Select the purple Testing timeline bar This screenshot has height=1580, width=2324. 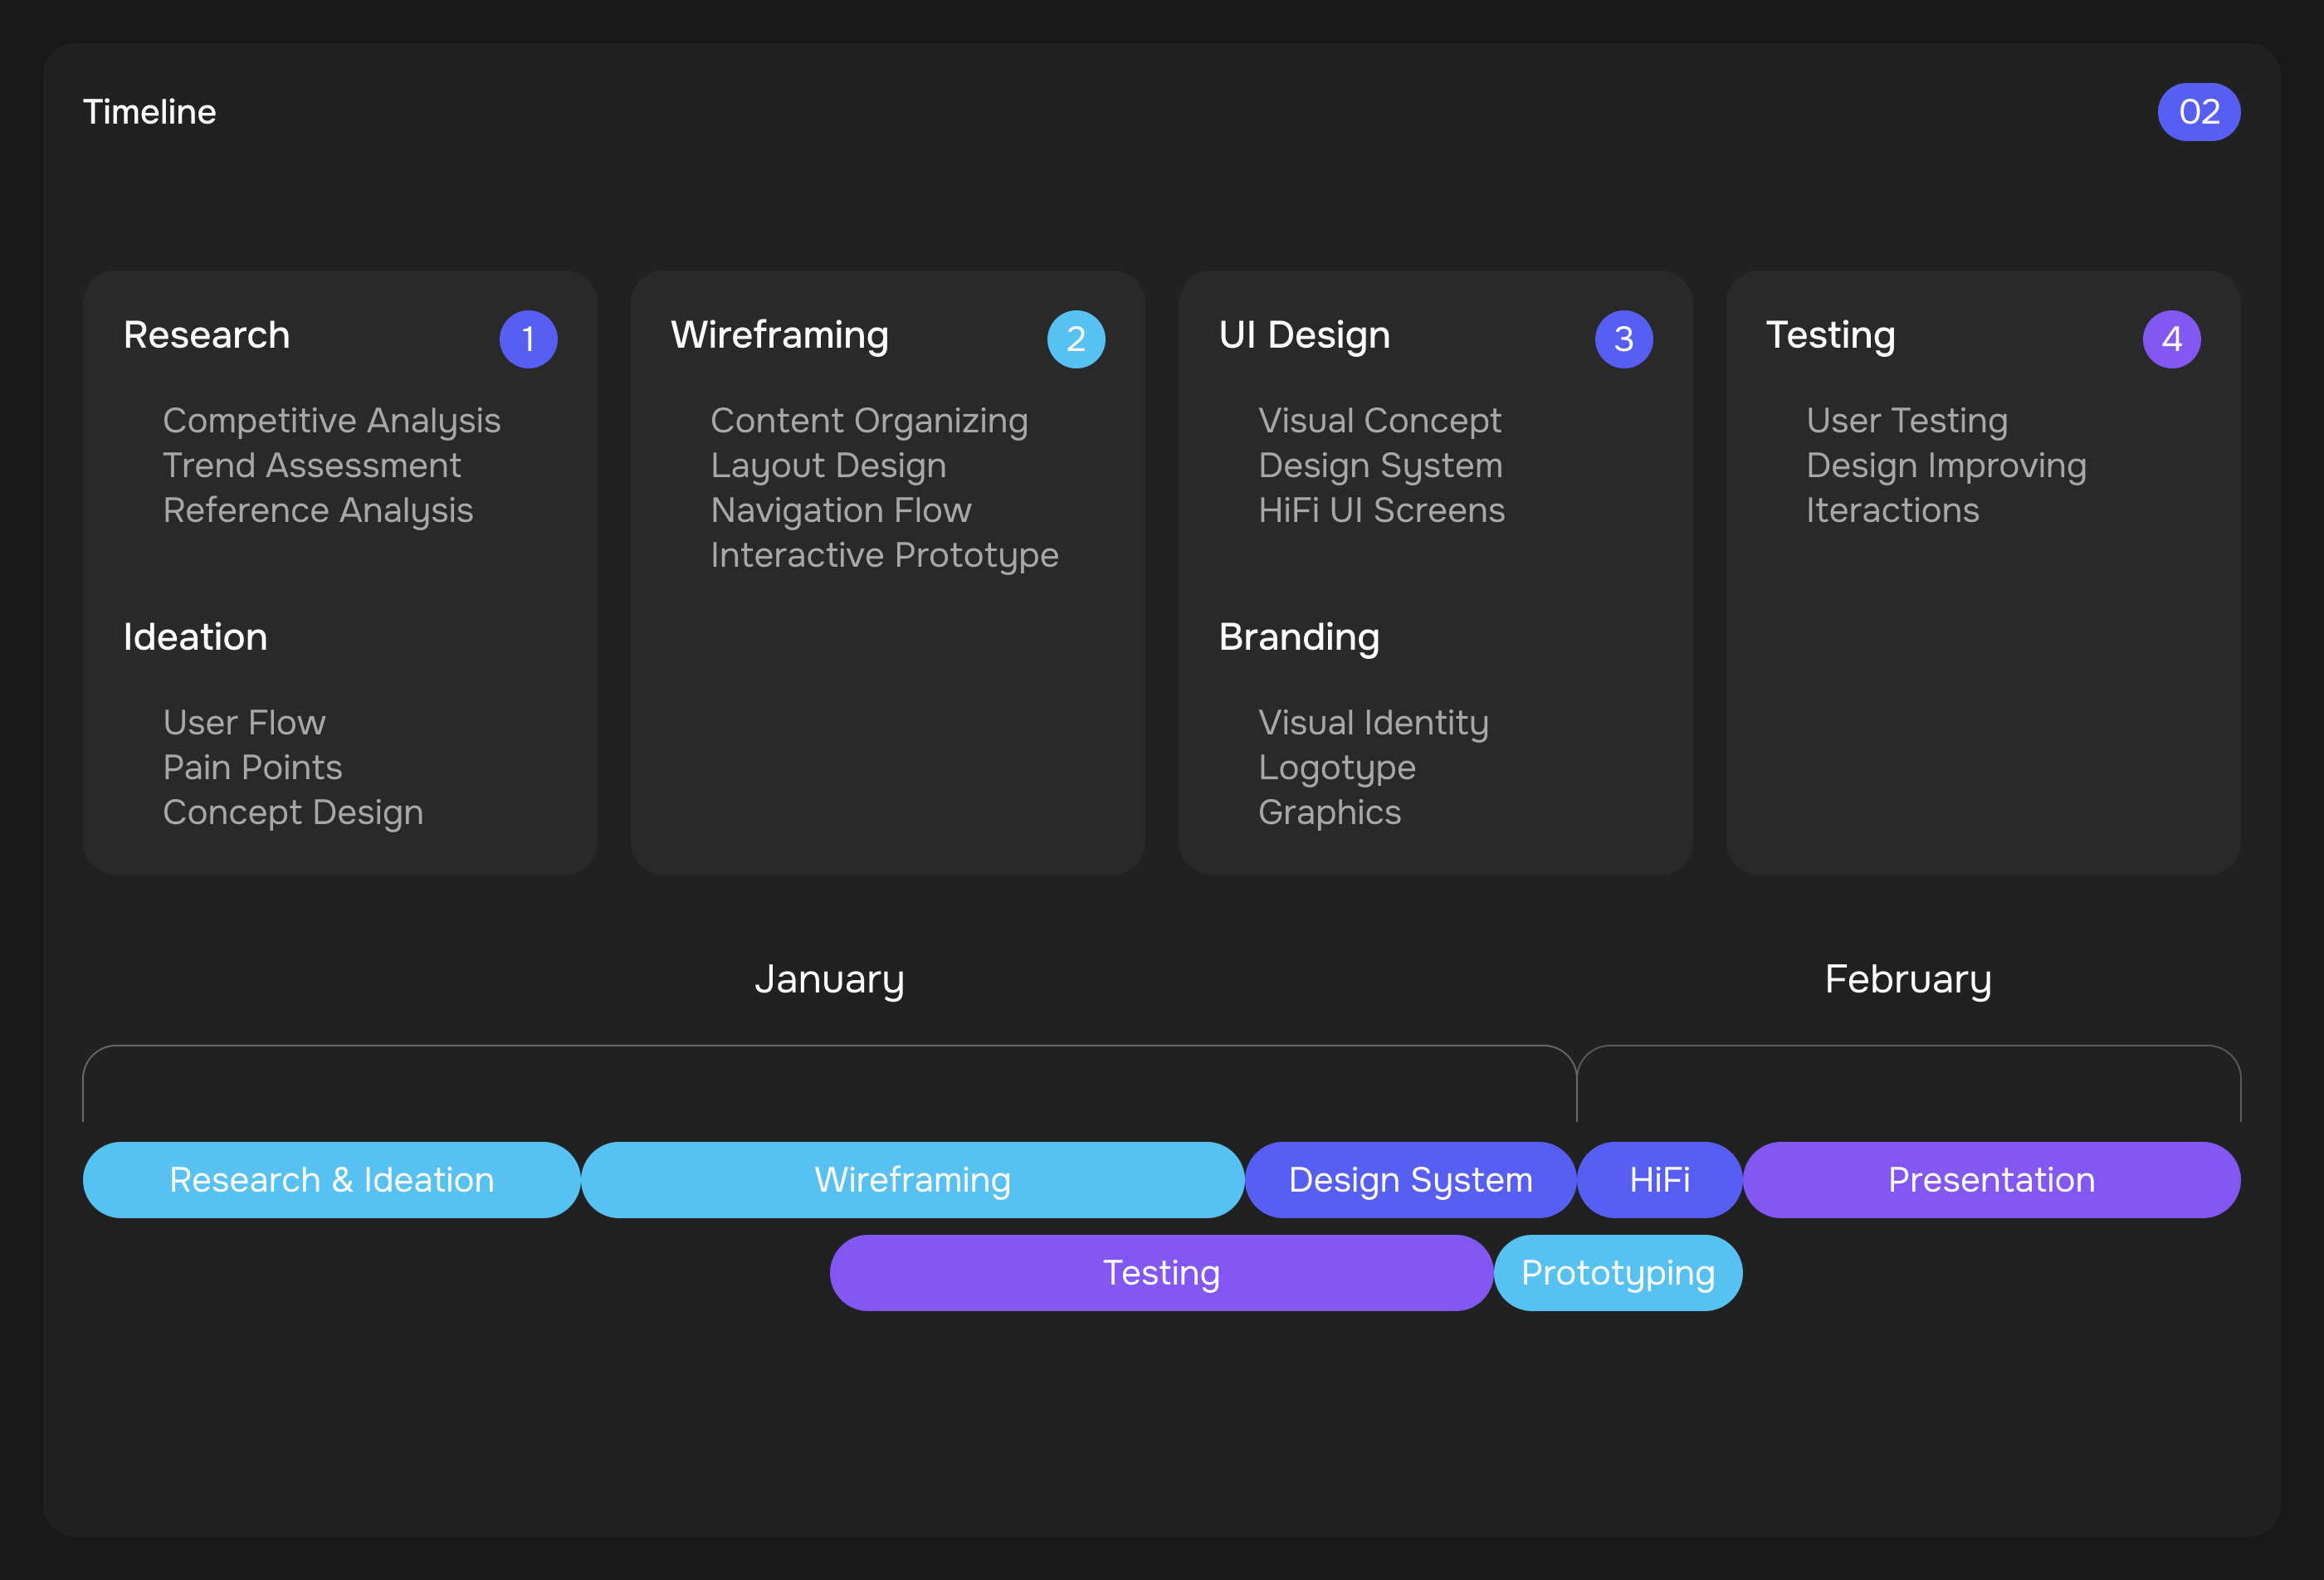[1161, 1273]
